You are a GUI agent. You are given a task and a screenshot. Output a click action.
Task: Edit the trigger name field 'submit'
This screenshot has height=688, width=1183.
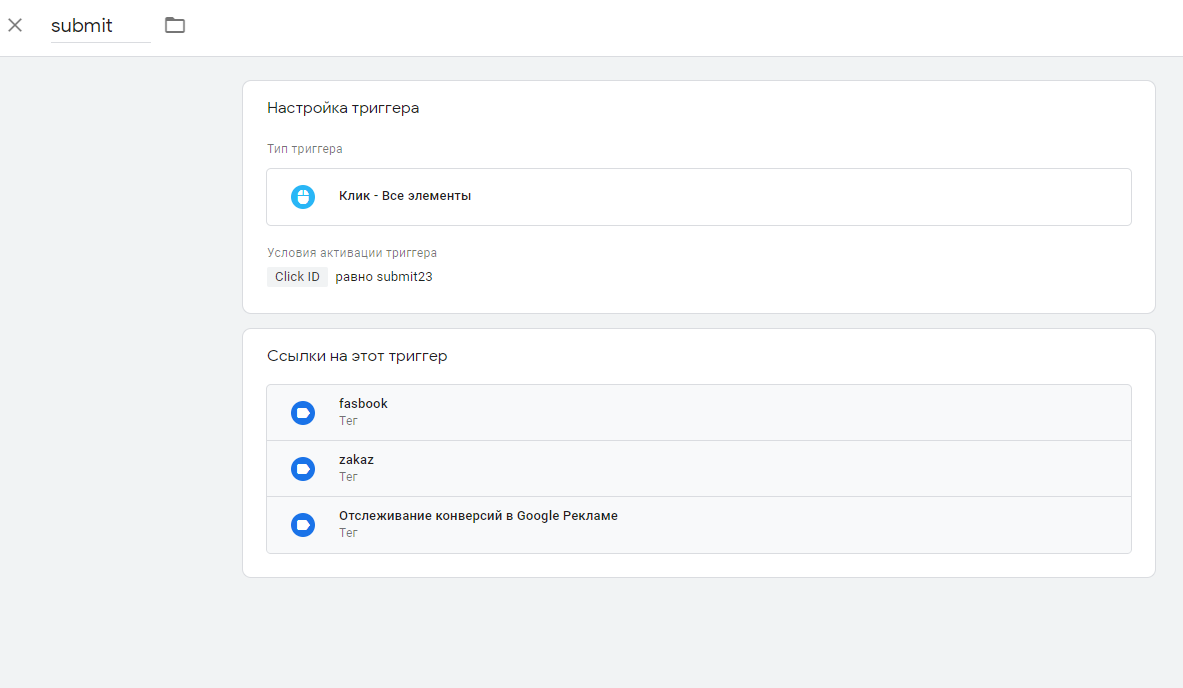coord(100,26)
